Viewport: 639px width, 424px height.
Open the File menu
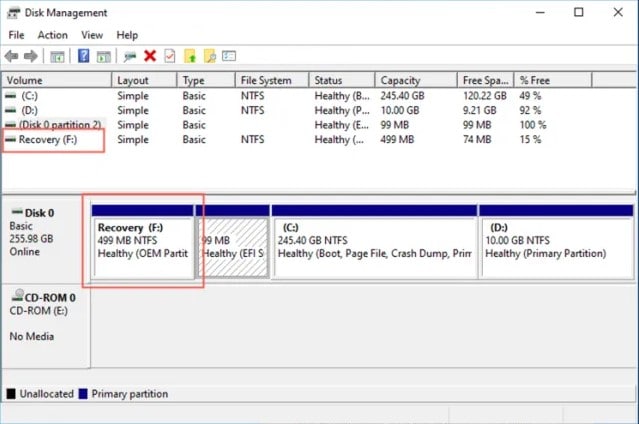coord(16,35)
